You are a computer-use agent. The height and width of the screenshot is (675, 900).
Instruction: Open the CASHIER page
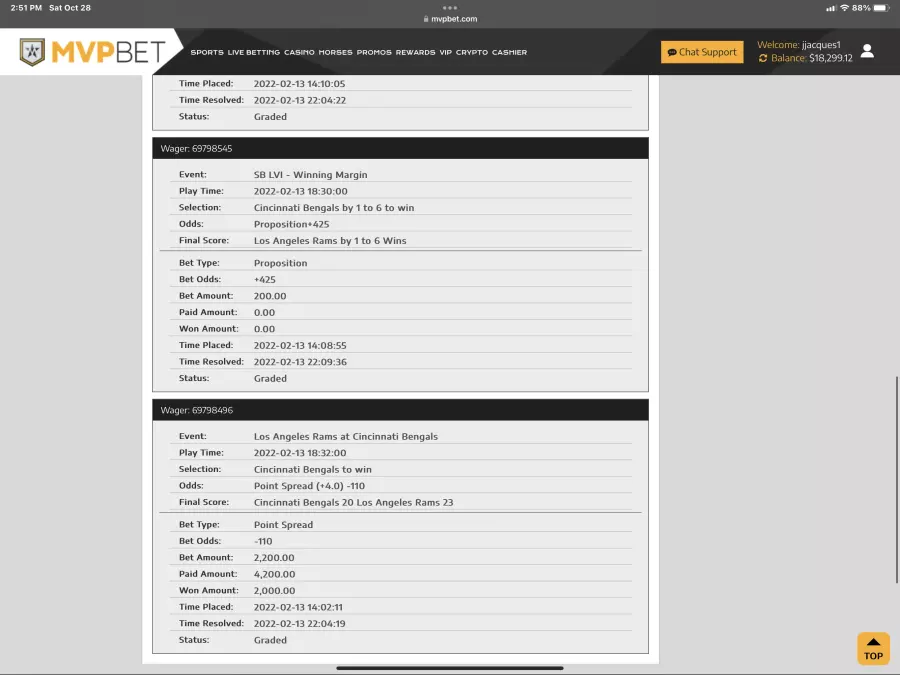pyautogui.click(x=509, y=52)
